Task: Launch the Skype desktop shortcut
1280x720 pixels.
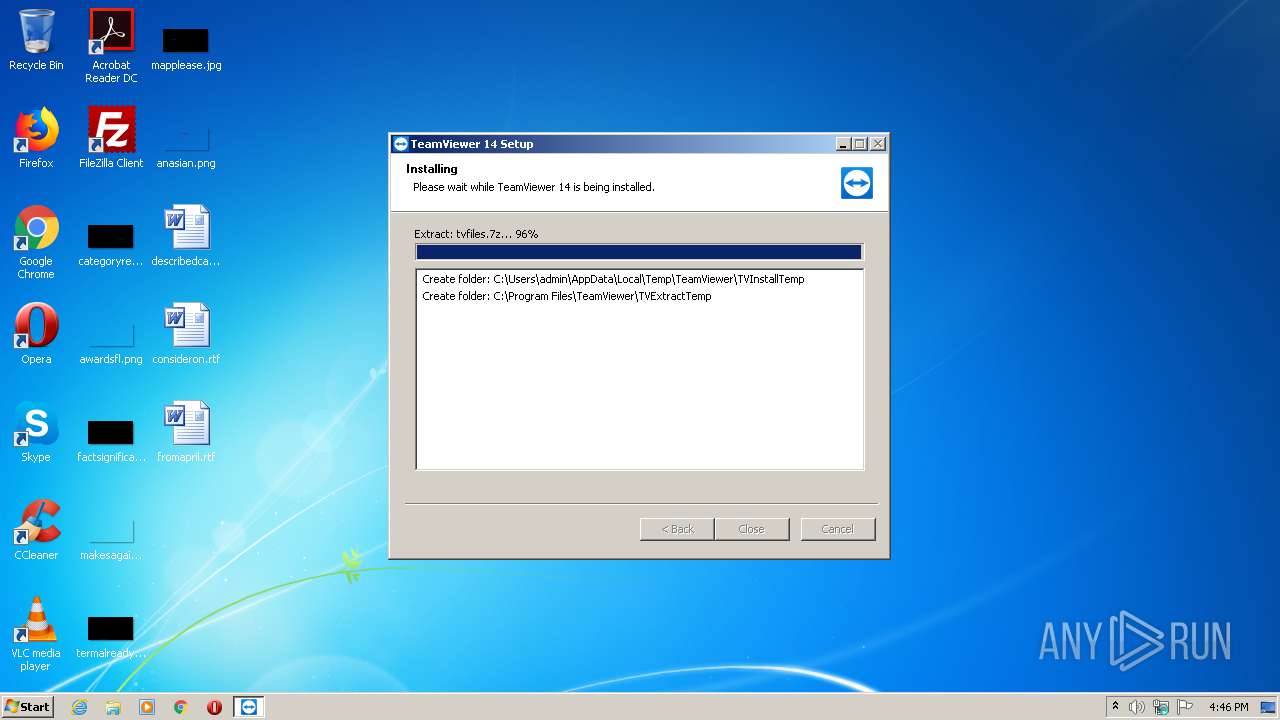Action: [x=36, y=432]
